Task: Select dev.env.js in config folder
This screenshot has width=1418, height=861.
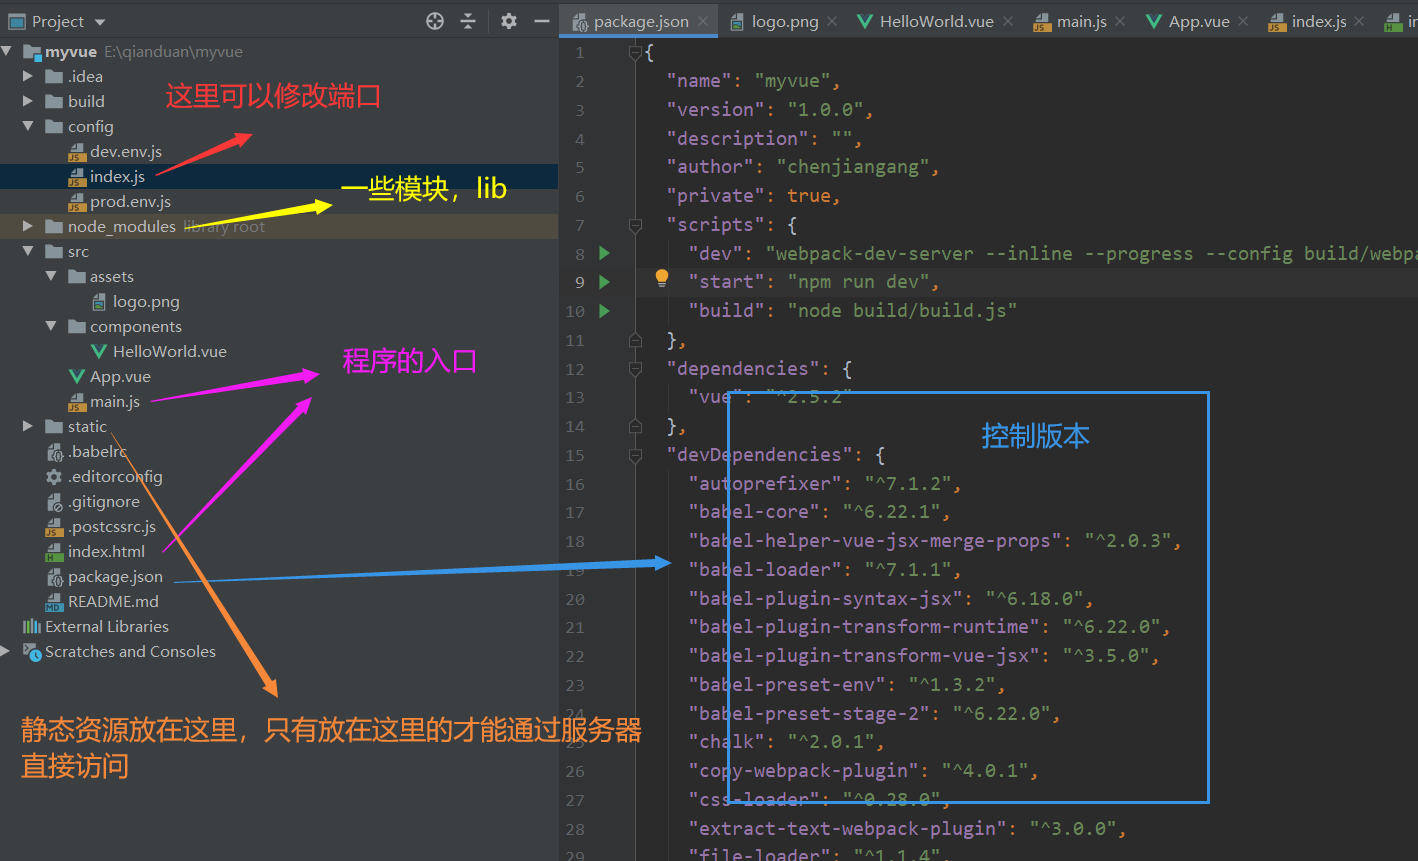Action: (125, 152)
